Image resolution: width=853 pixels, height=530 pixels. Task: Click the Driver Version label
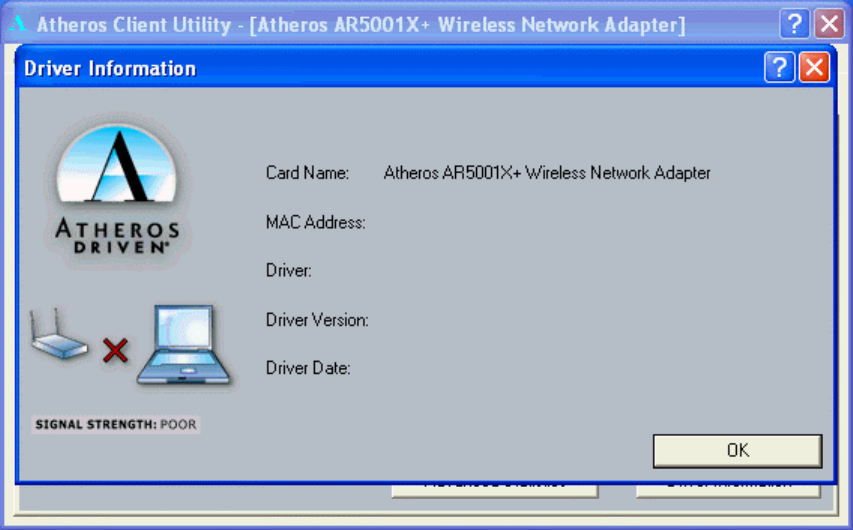(x=317, y=320)
